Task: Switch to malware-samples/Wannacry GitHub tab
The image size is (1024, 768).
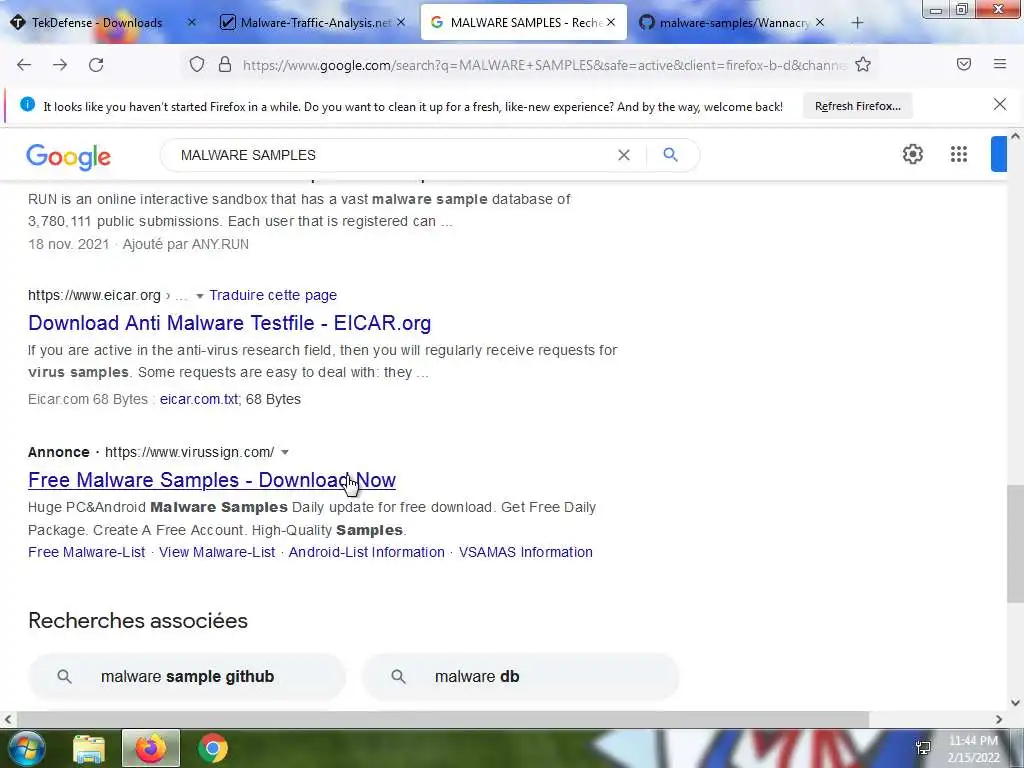Action: point(734,22)
